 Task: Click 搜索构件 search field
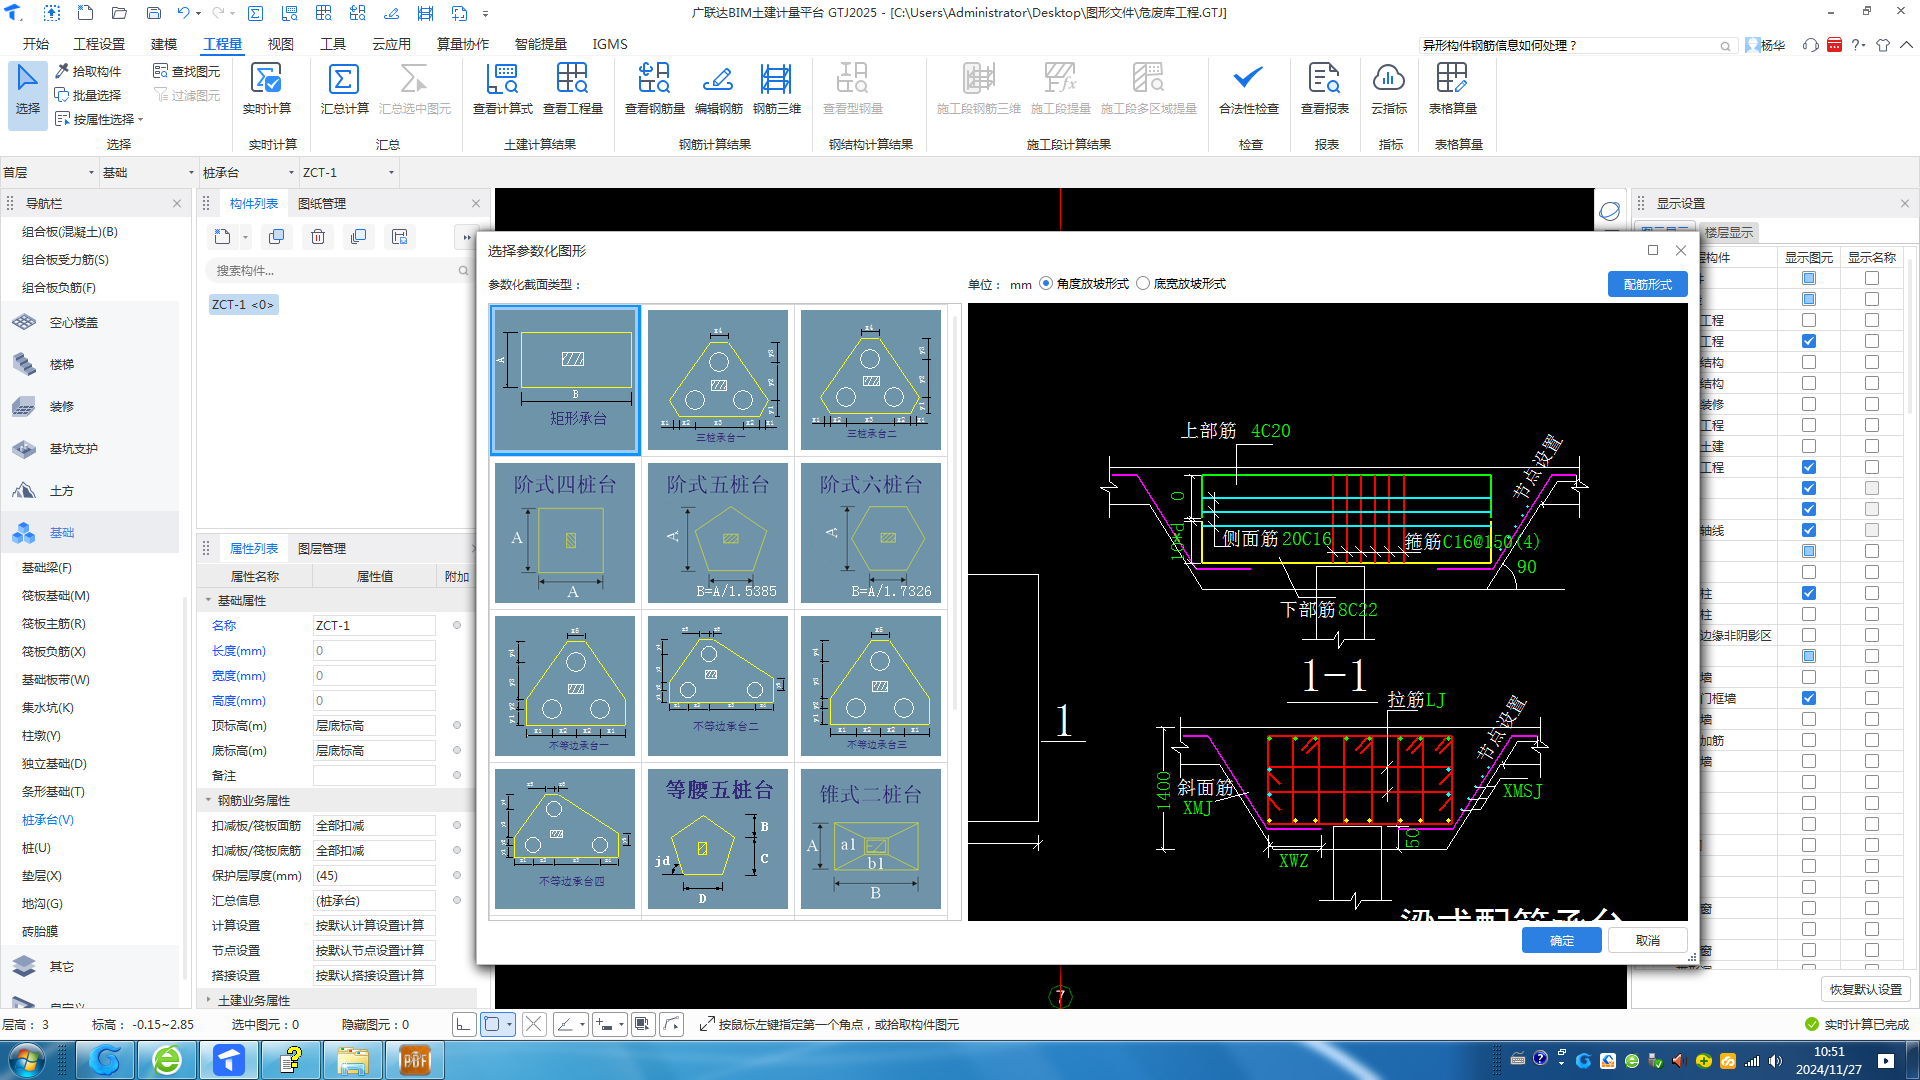tap(338, 270)
